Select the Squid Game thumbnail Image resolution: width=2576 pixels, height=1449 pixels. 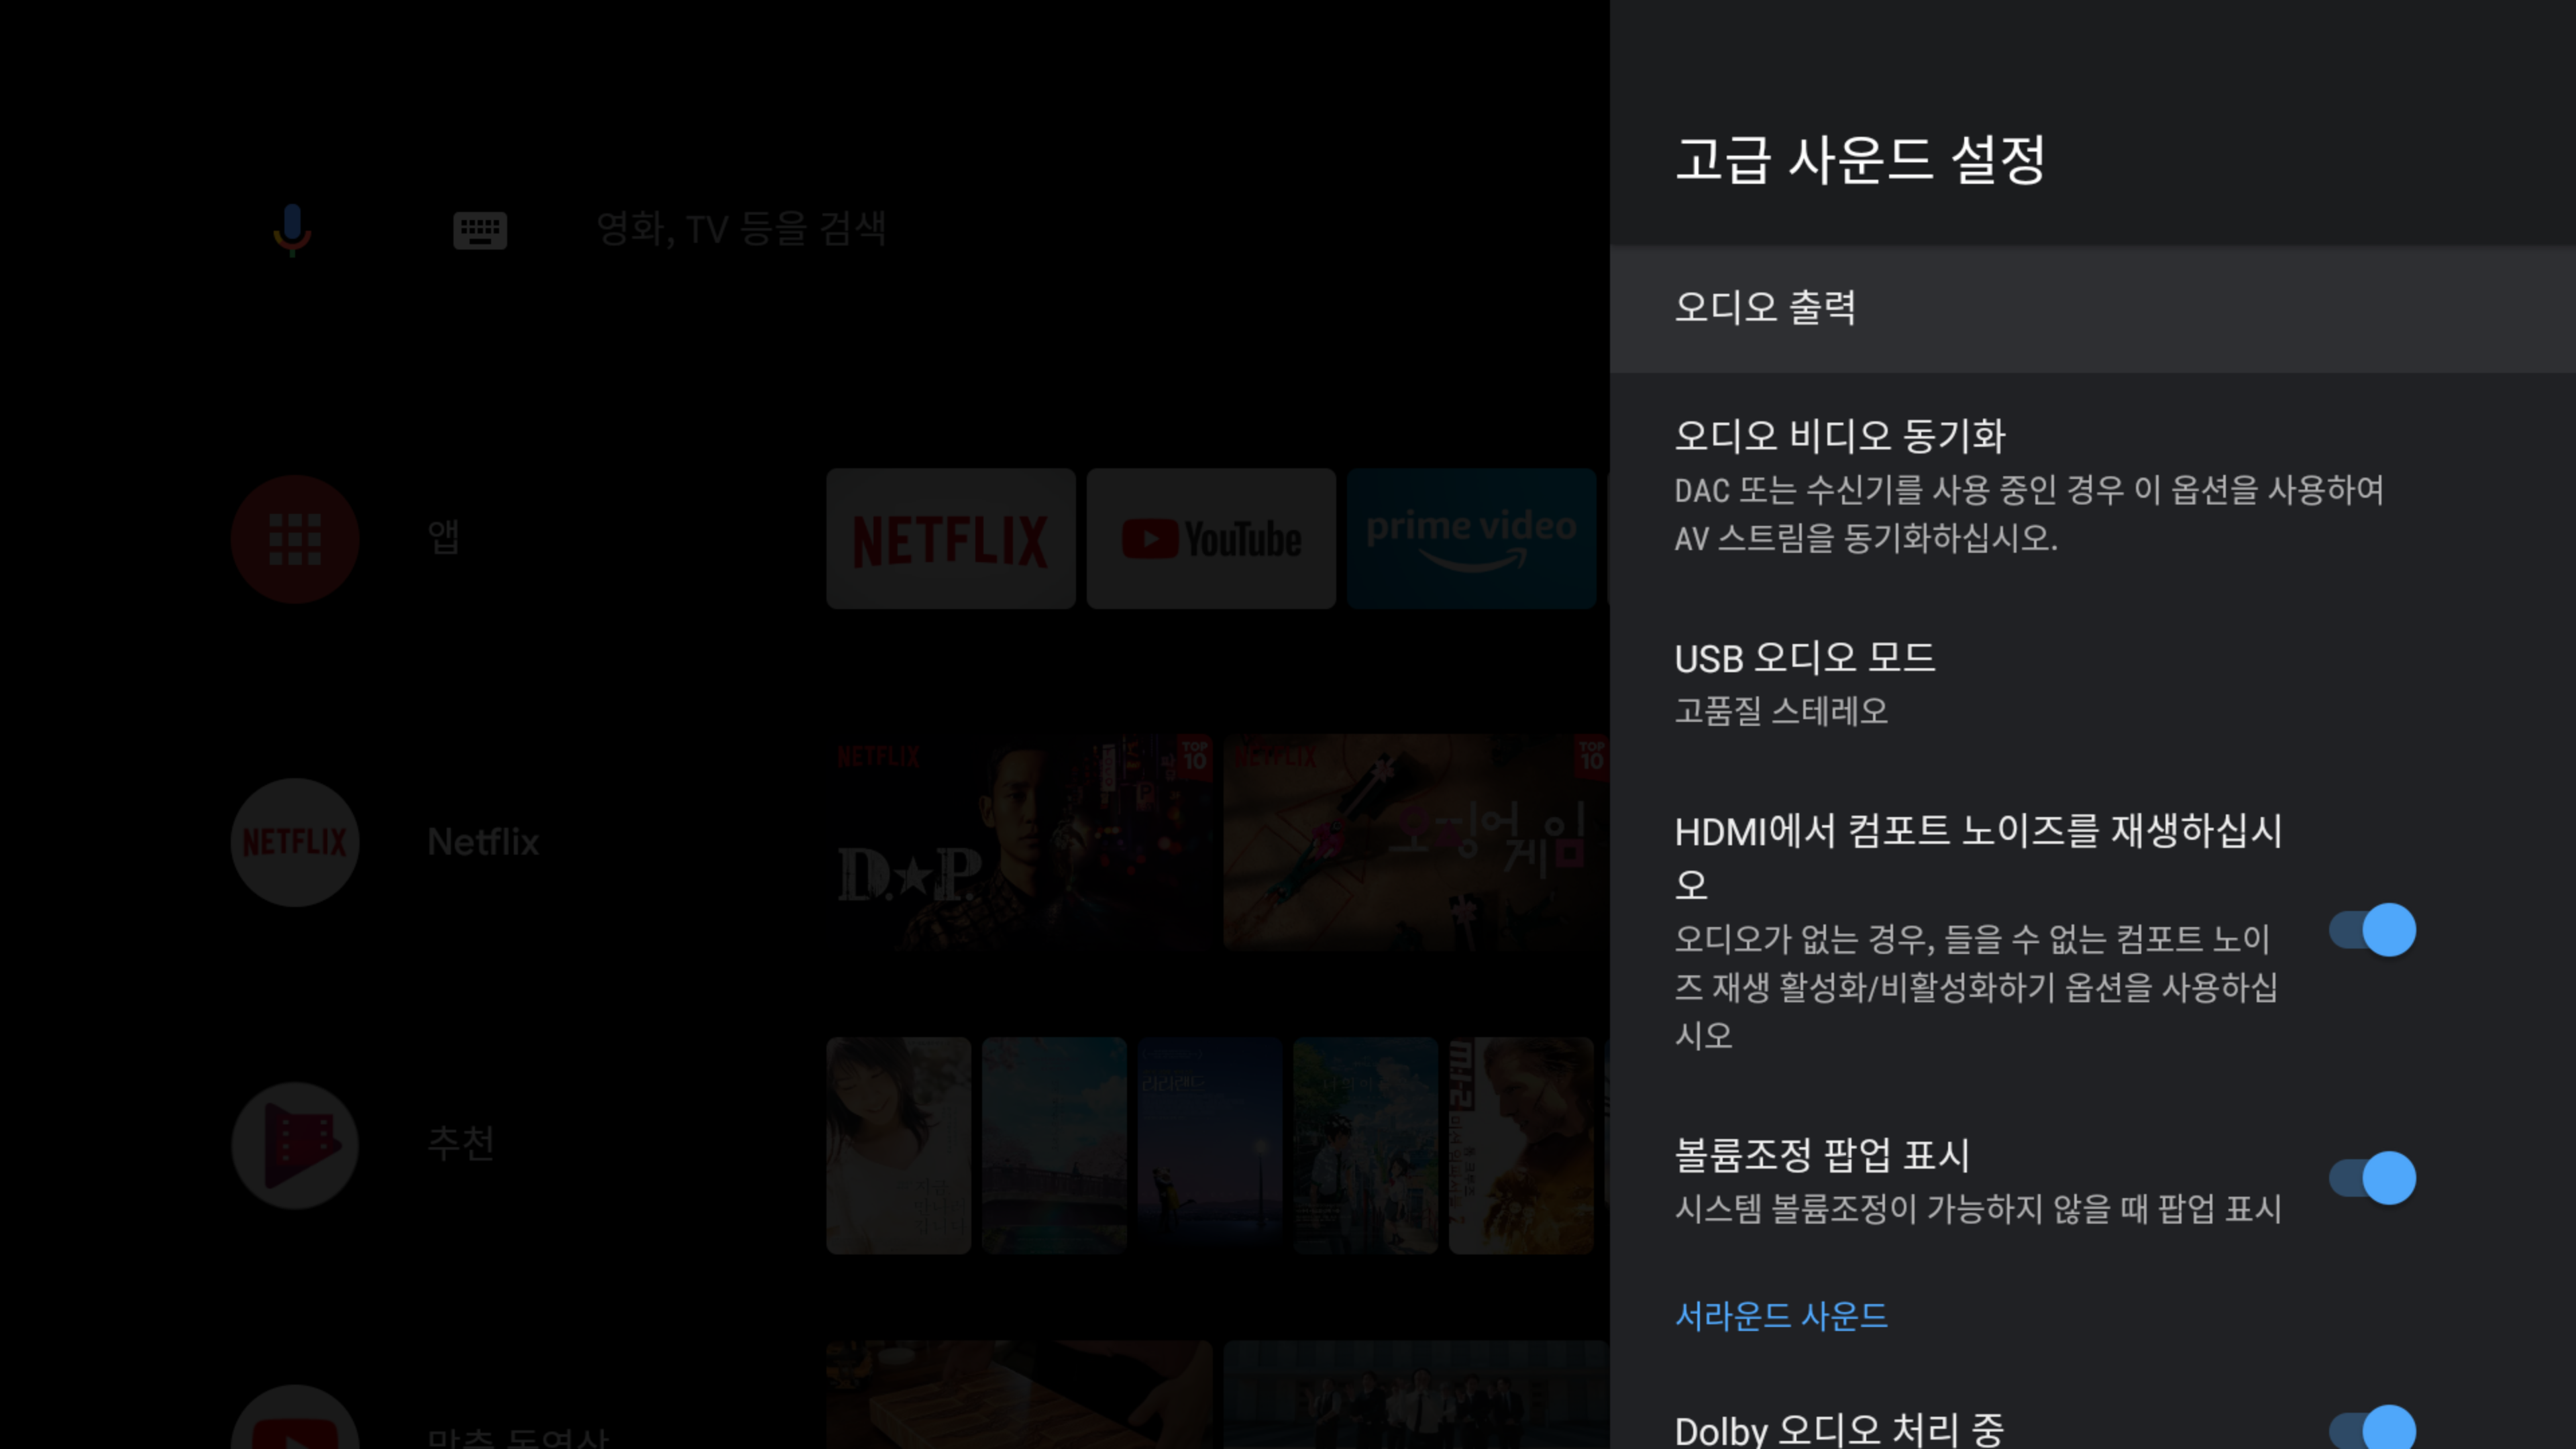(1415, 842)
